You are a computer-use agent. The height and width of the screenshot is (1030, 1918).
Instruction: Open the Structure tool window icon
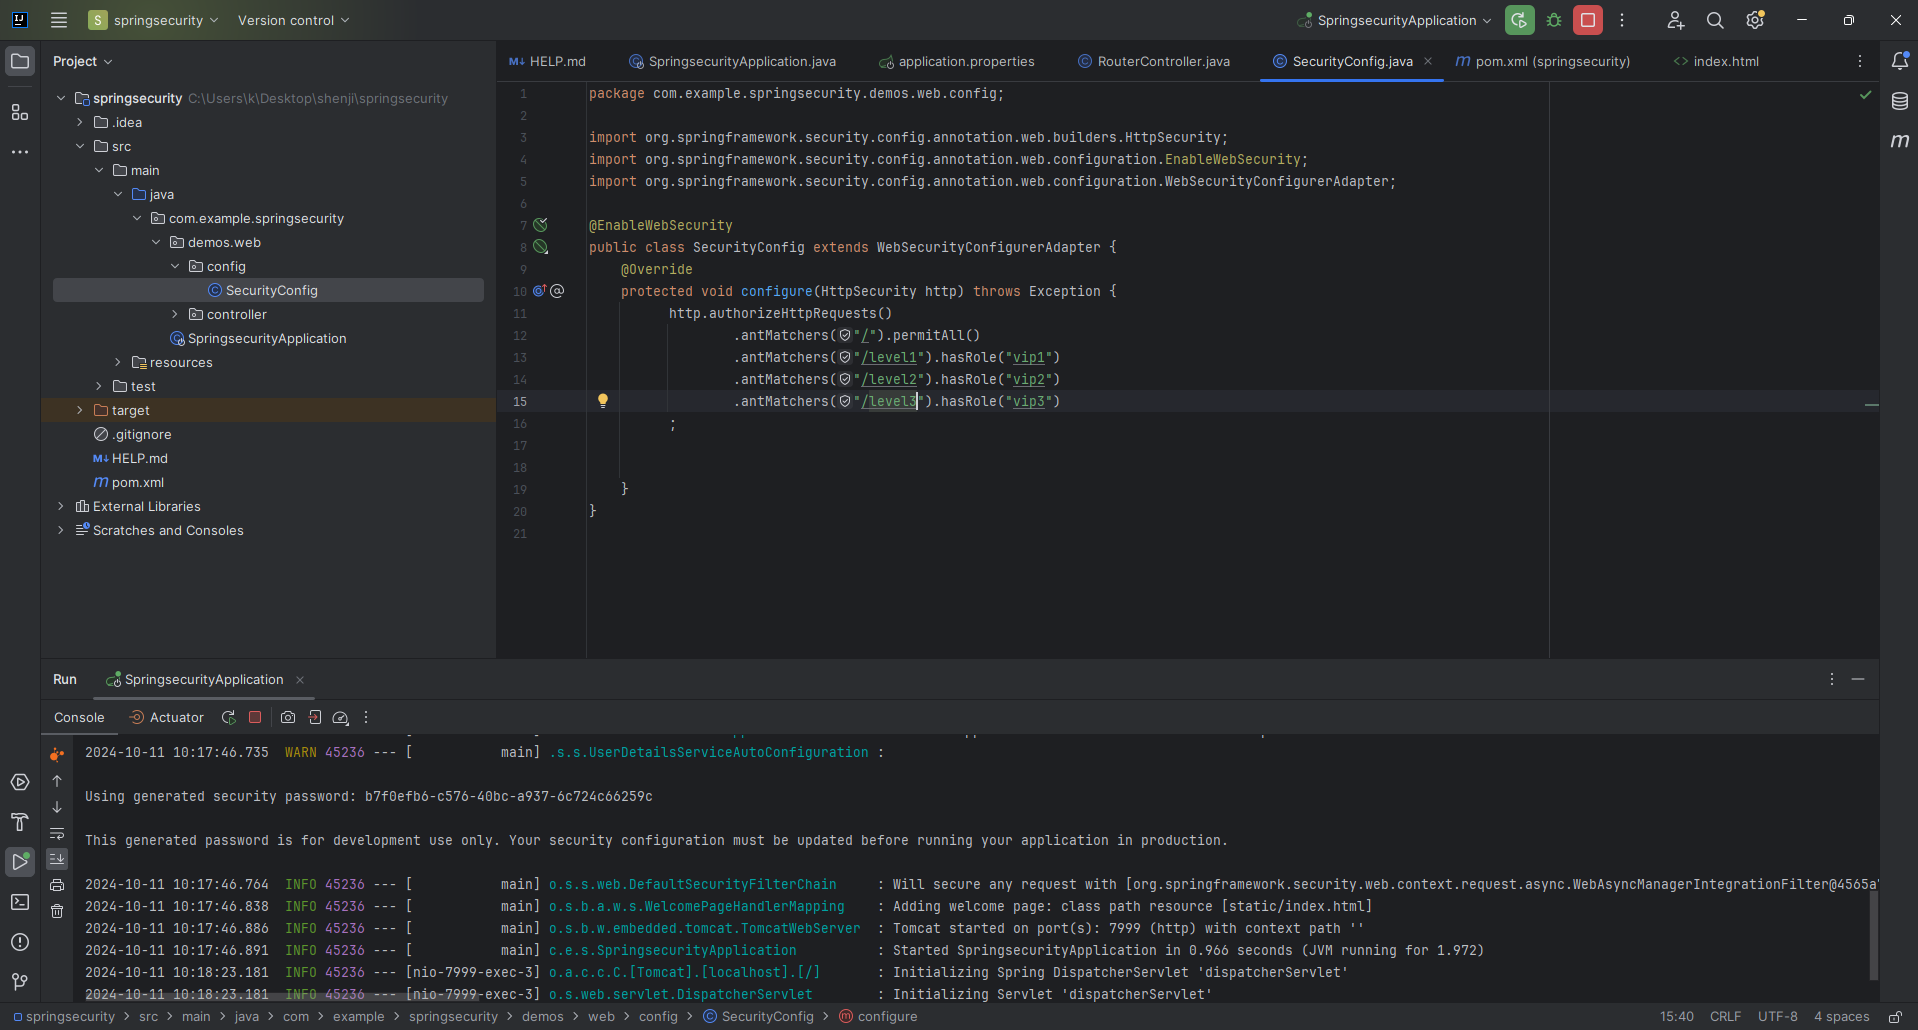20,112
